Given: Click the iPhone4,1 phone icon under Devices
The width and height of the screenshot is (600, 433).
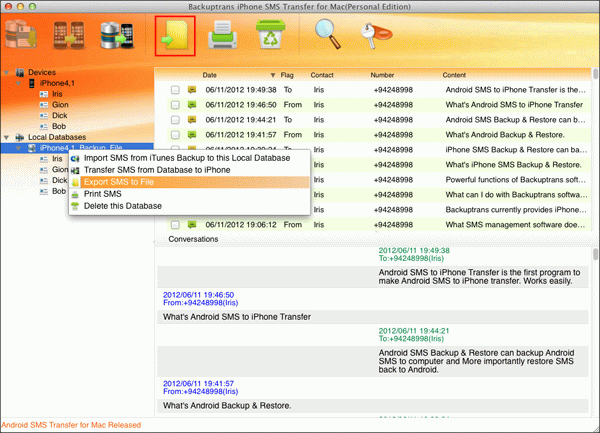Looking at the screenshot, I should click(x=32, y=83).
